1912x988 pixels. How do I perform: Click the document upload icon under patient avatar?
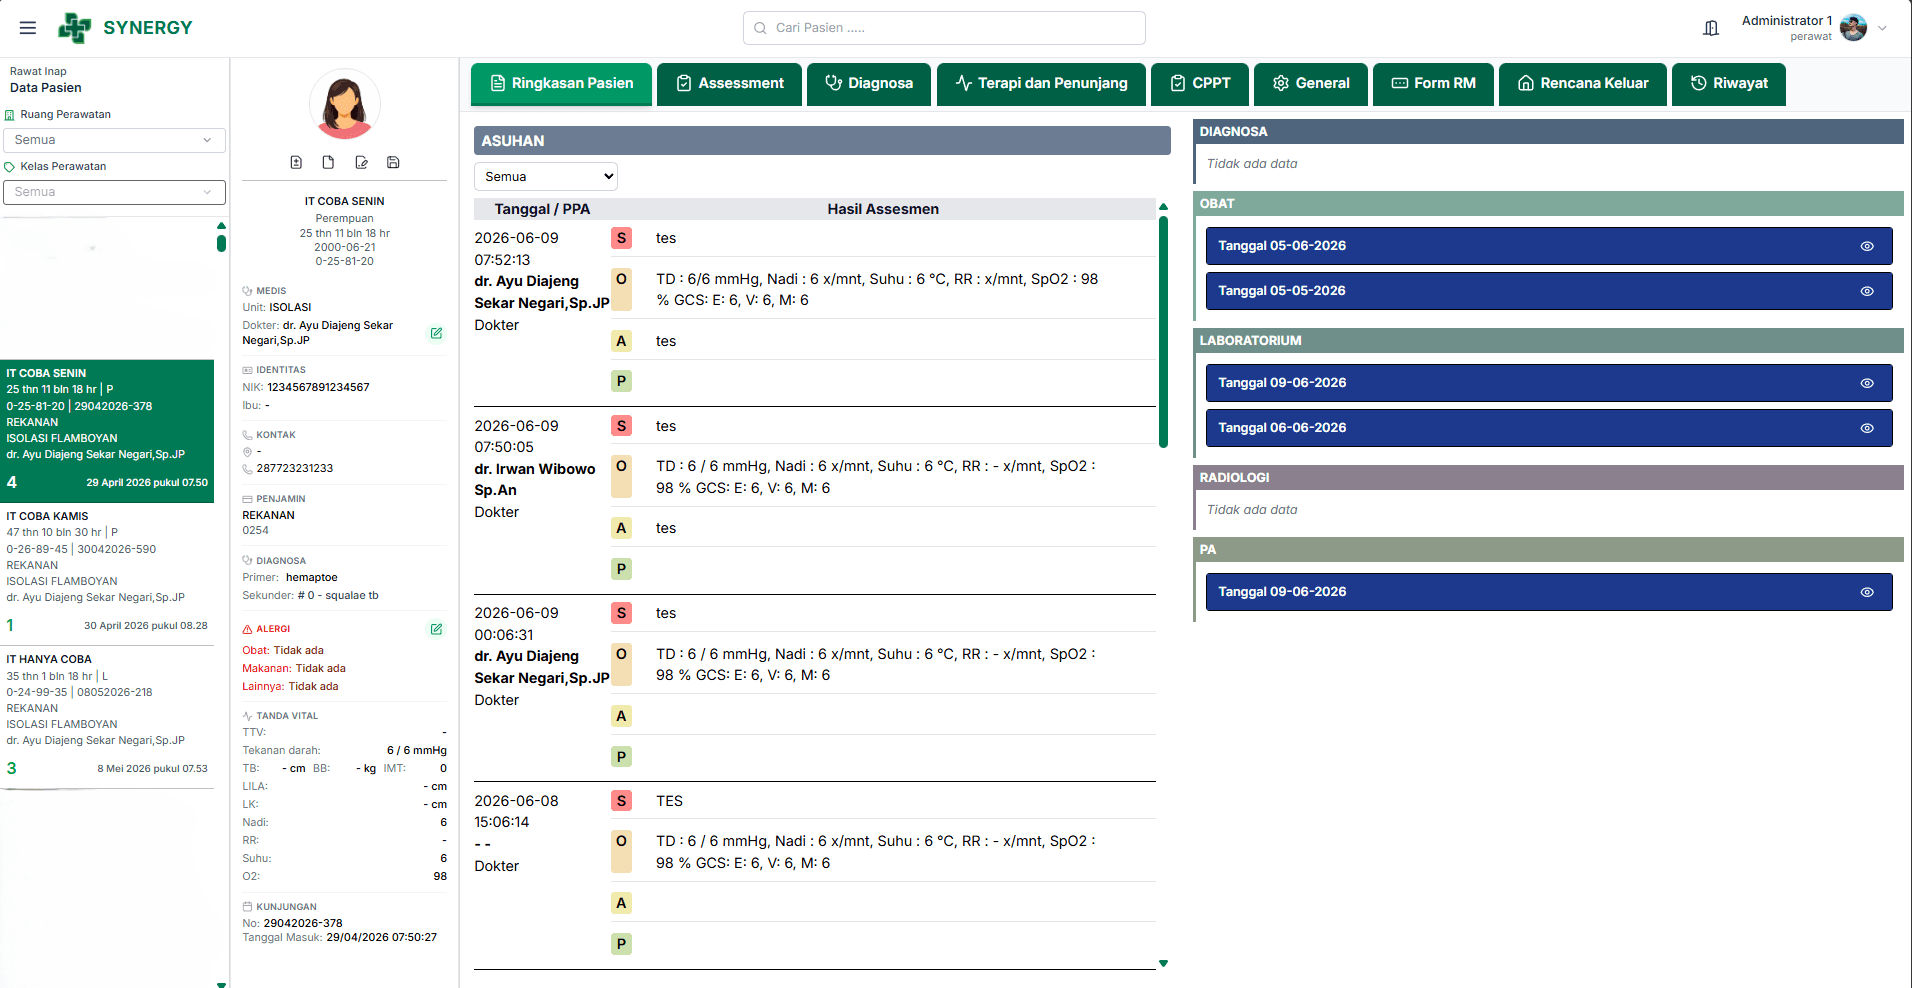pyautogui.click(x=296, y=162)
